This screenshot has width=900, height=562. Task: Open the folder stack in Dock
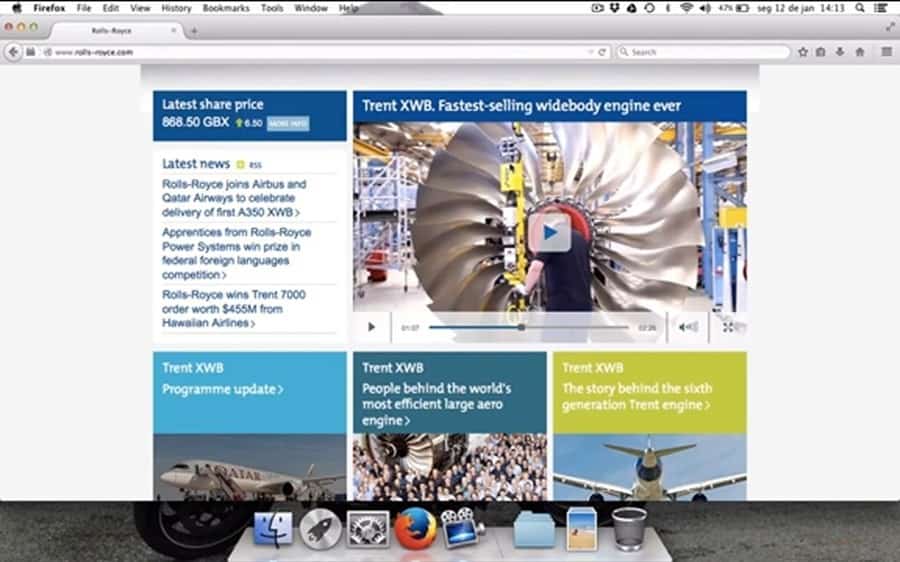click(534, 530)
